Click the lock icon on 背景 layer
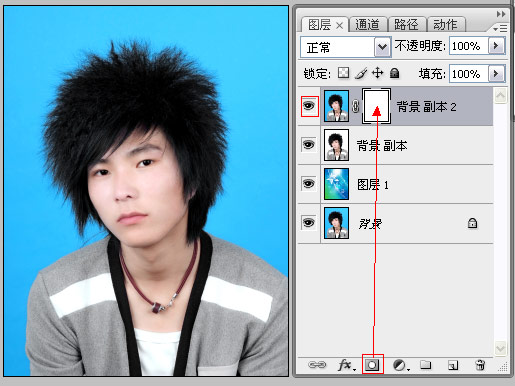The height and width of the screenshot is (386, 515). (x=472, y=223)
